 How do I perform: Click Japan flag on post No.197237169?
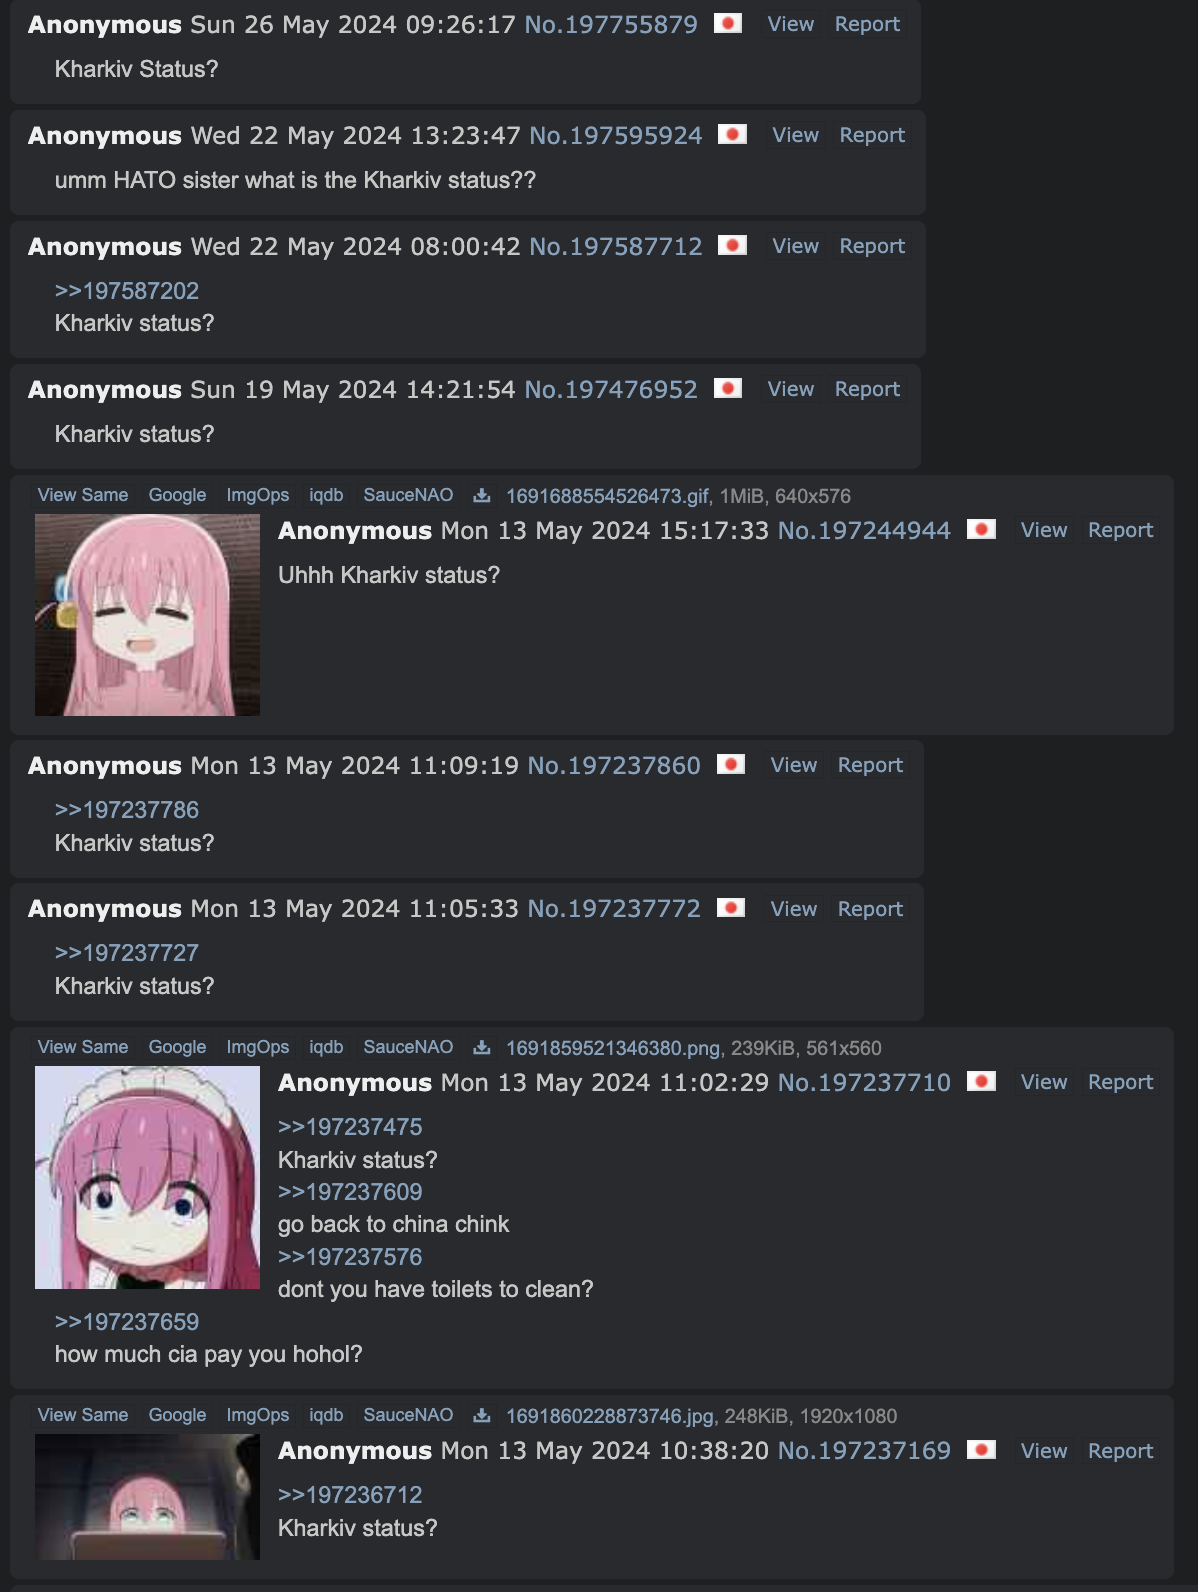[x=981, y=1449]
